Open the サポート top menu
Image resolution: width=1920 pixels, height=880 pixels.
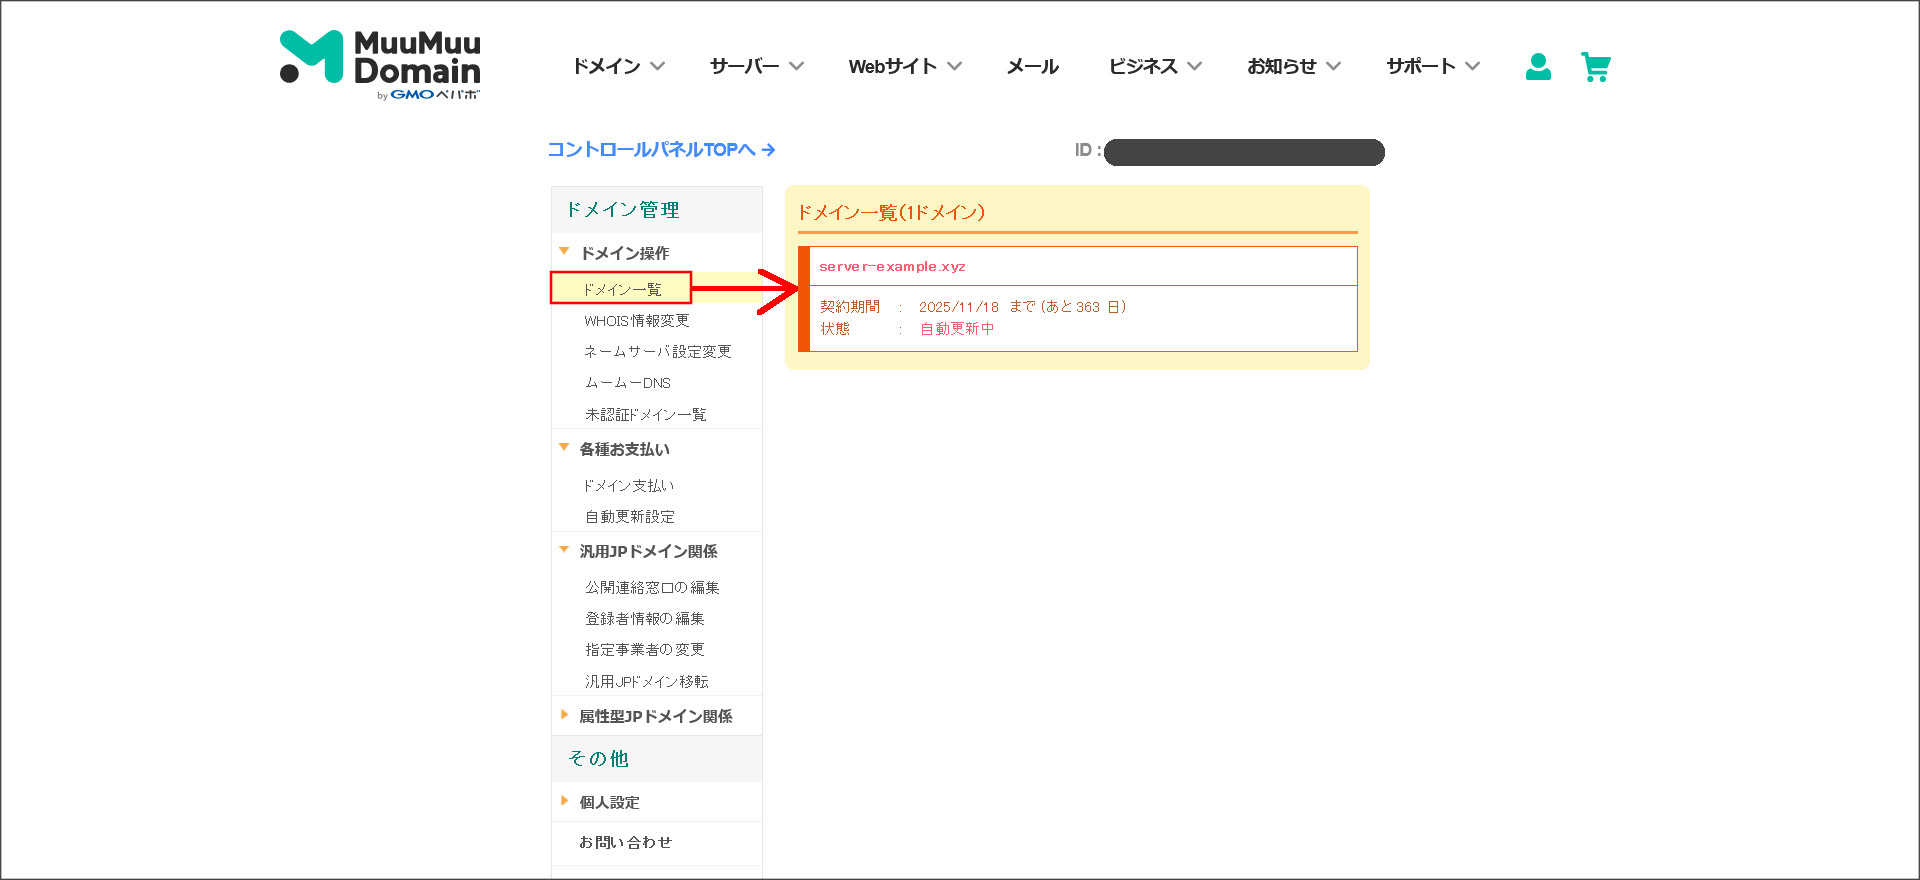coord(1433,66)
